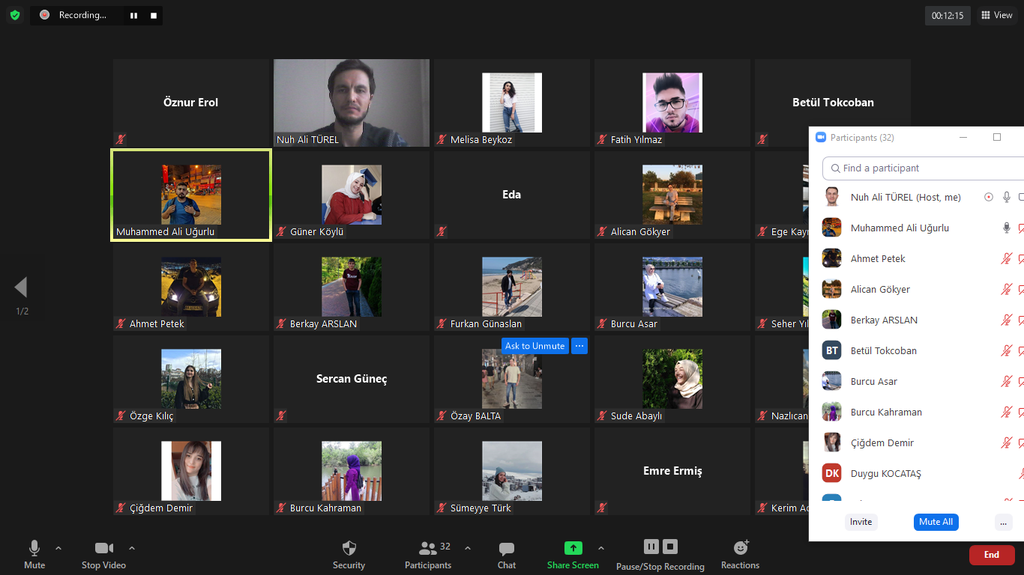Select Alican Gökyer video tile

pos(672,195)
